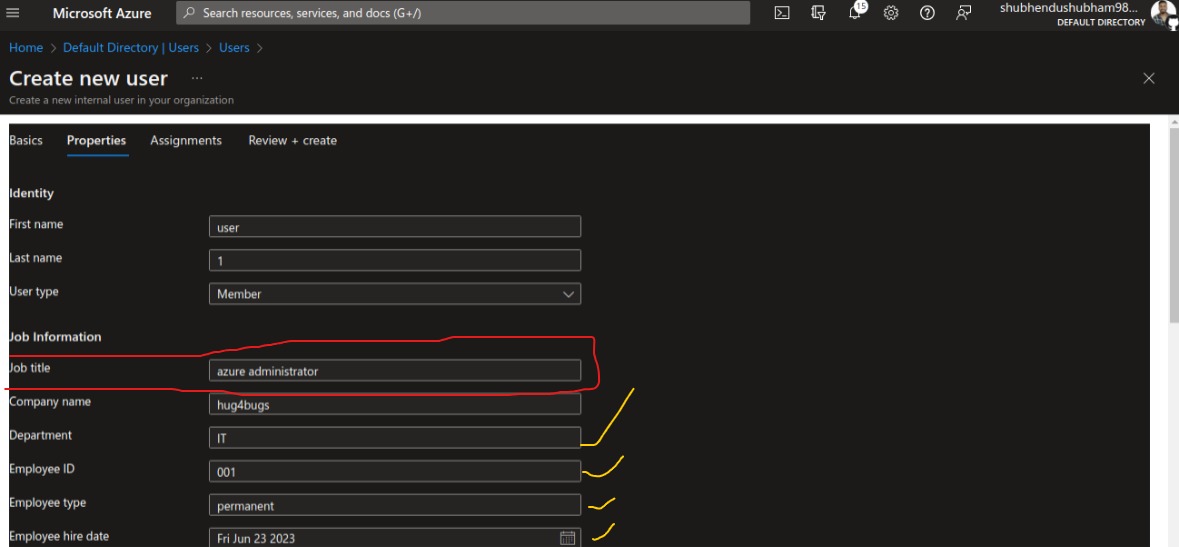Click the DEFAULT DIRECTORY text
The image size is (1179, 547).
coord(1101,23)
